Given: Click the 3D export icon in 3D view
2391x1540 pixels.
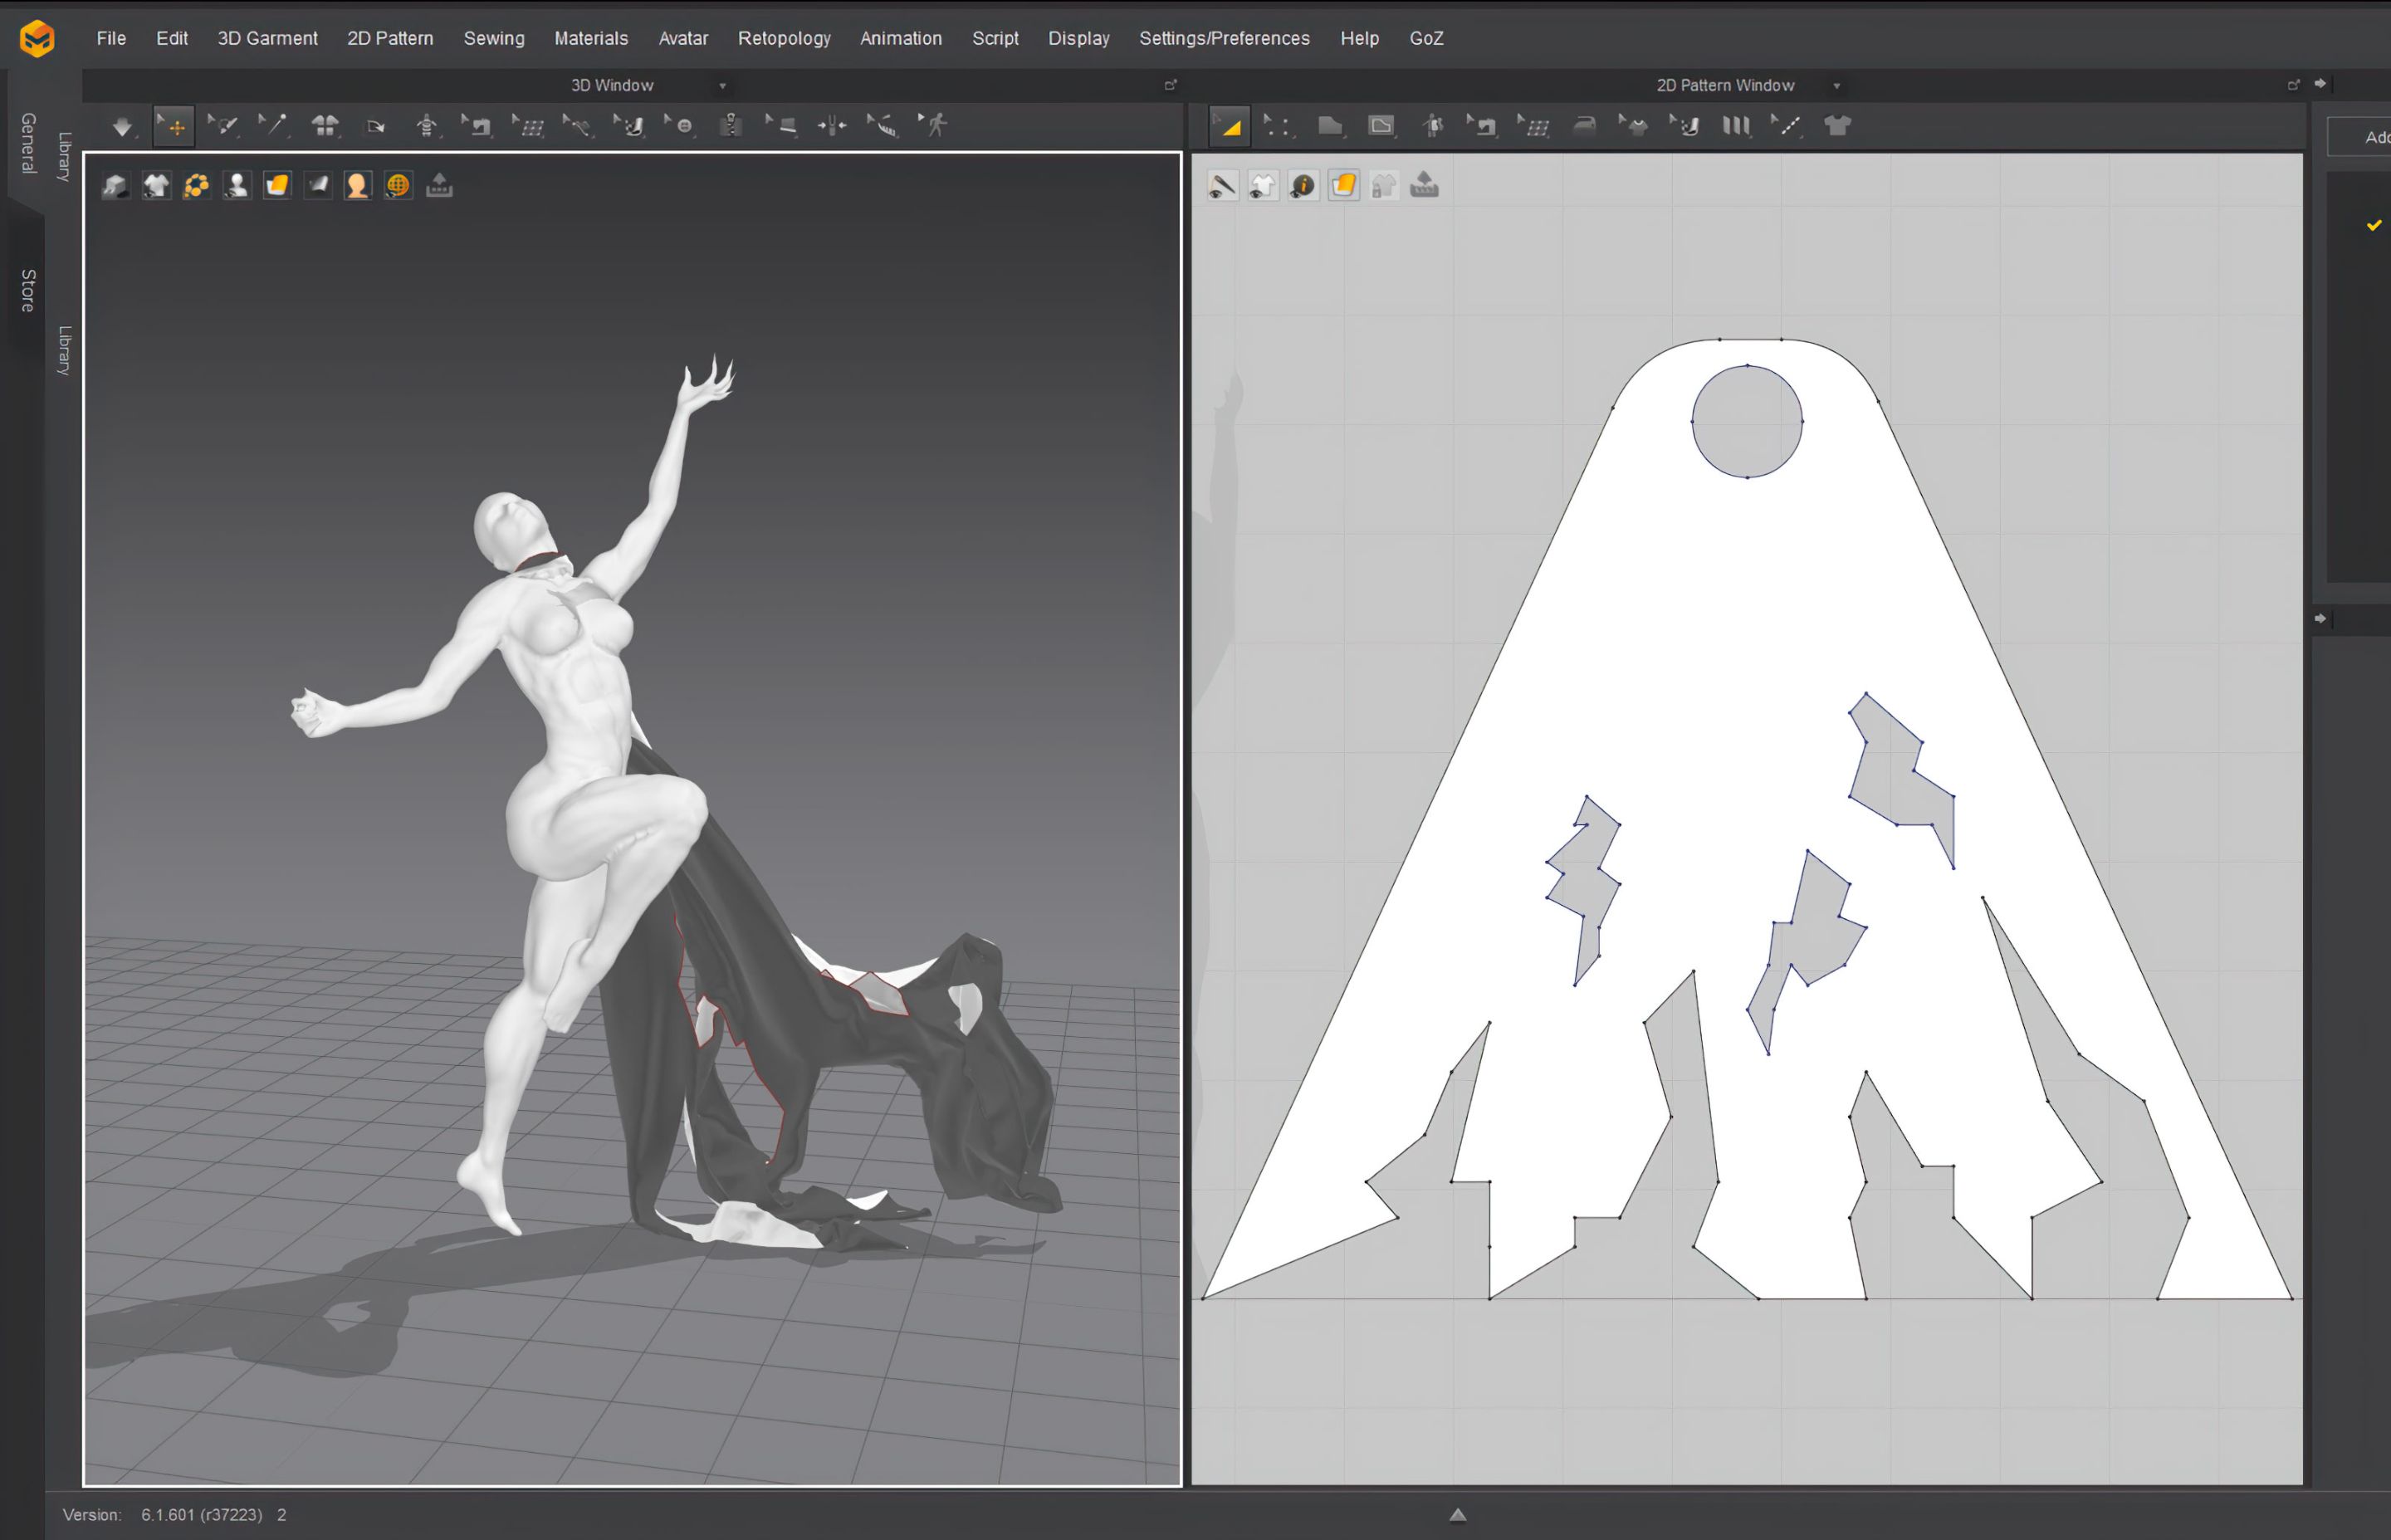Looking at the screenshot, I should point(439,185).
